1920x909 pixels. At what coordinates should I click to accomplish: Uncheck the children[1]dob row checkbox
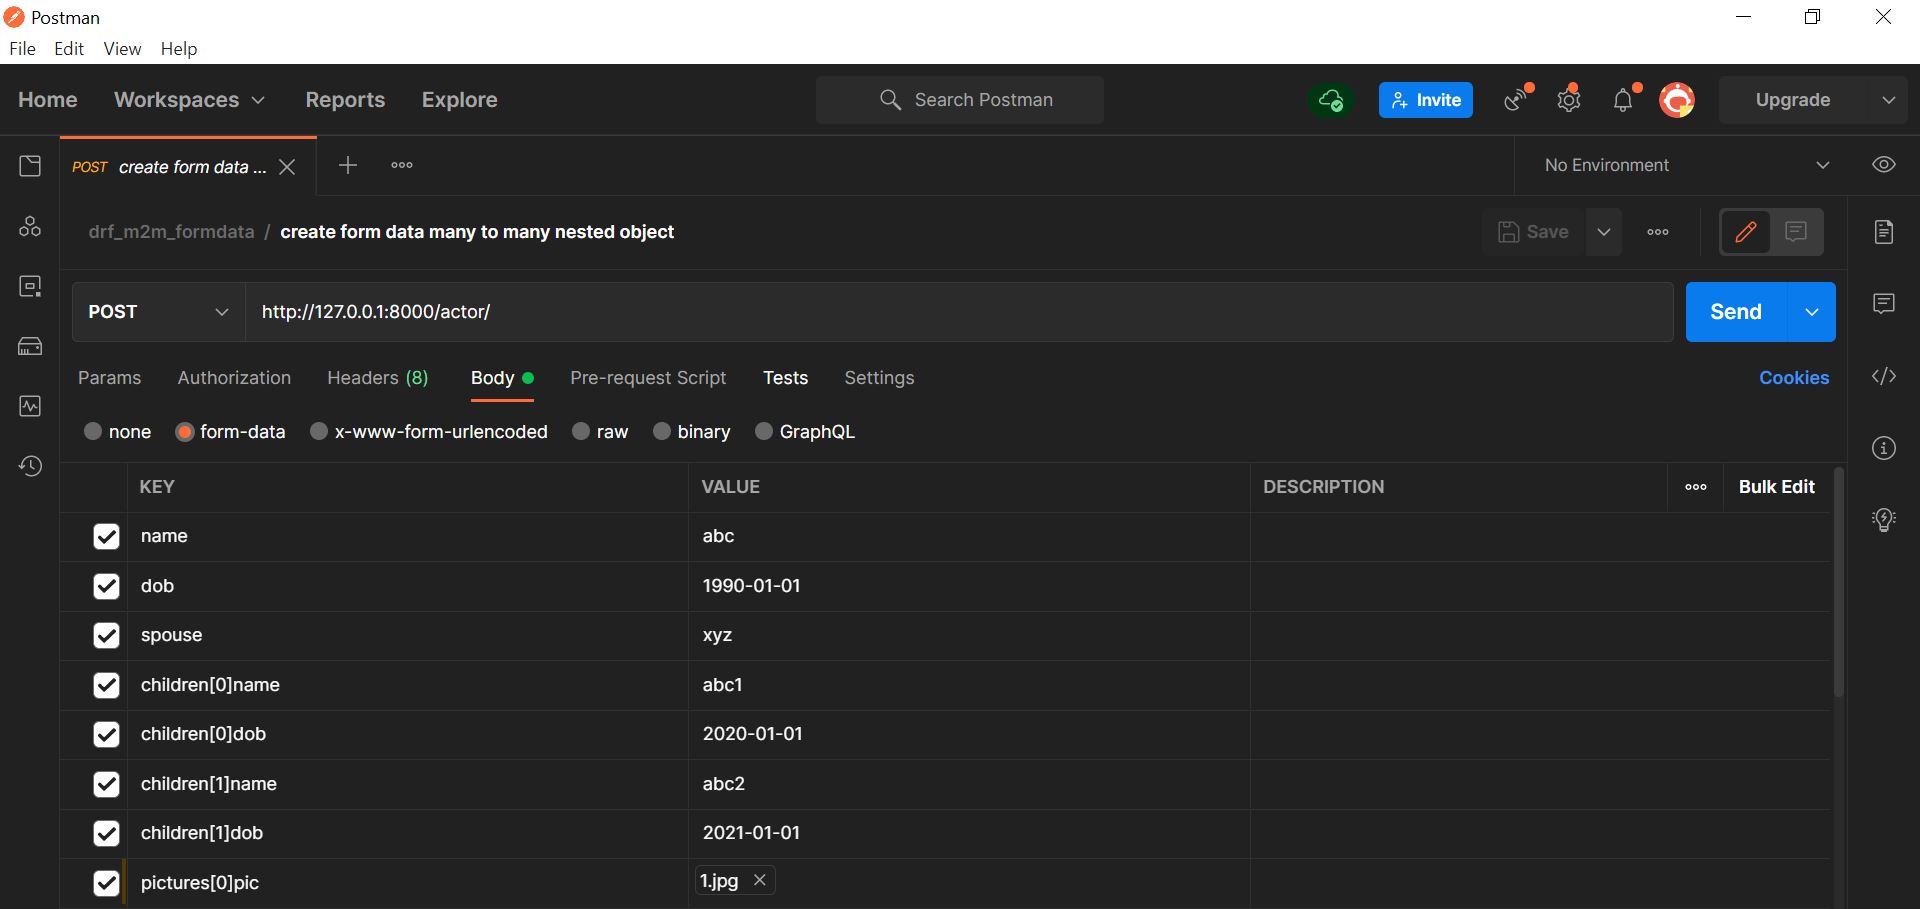coord(106,833)
